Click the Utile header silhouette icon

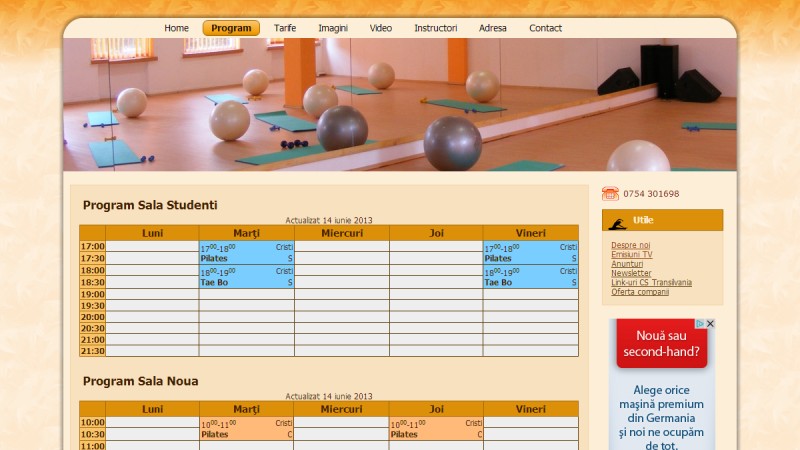617,221
